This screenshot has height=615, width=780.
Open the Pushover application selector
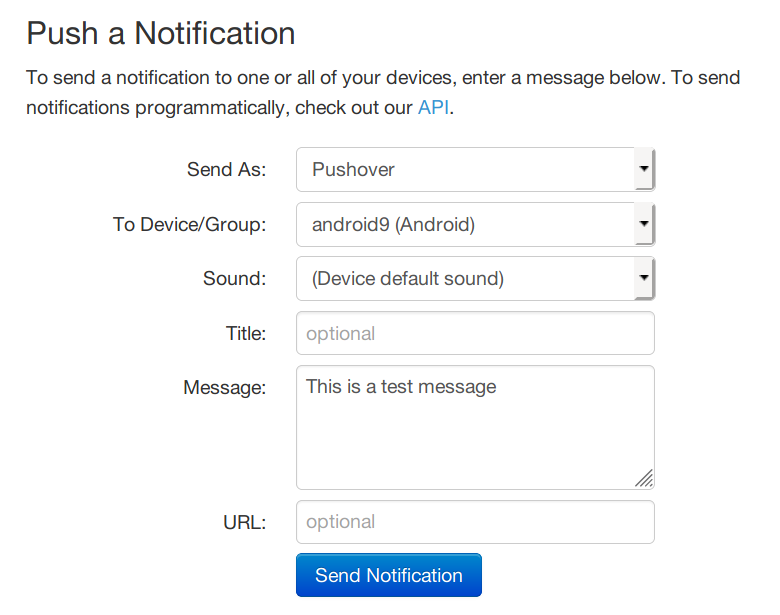(466, 170)
